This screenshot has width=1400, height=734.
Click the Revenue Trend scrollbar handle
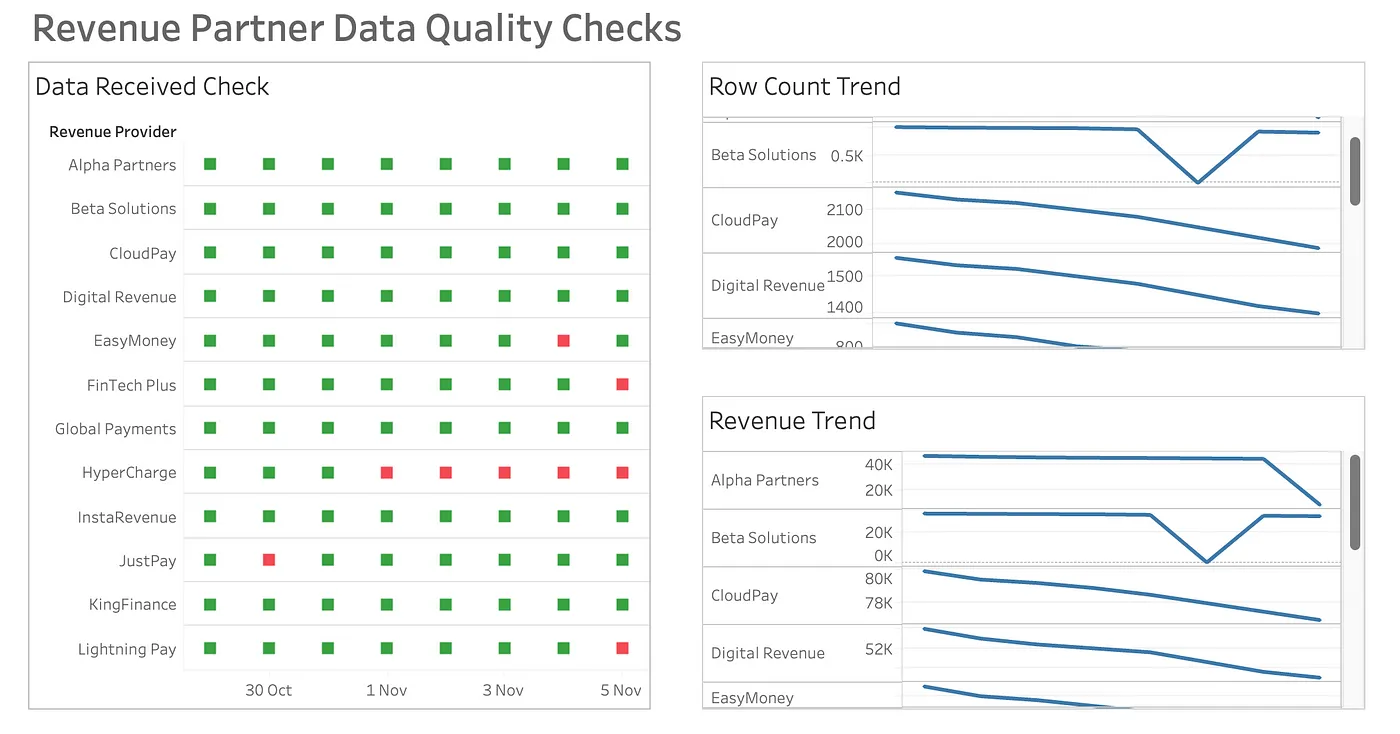1355,502
